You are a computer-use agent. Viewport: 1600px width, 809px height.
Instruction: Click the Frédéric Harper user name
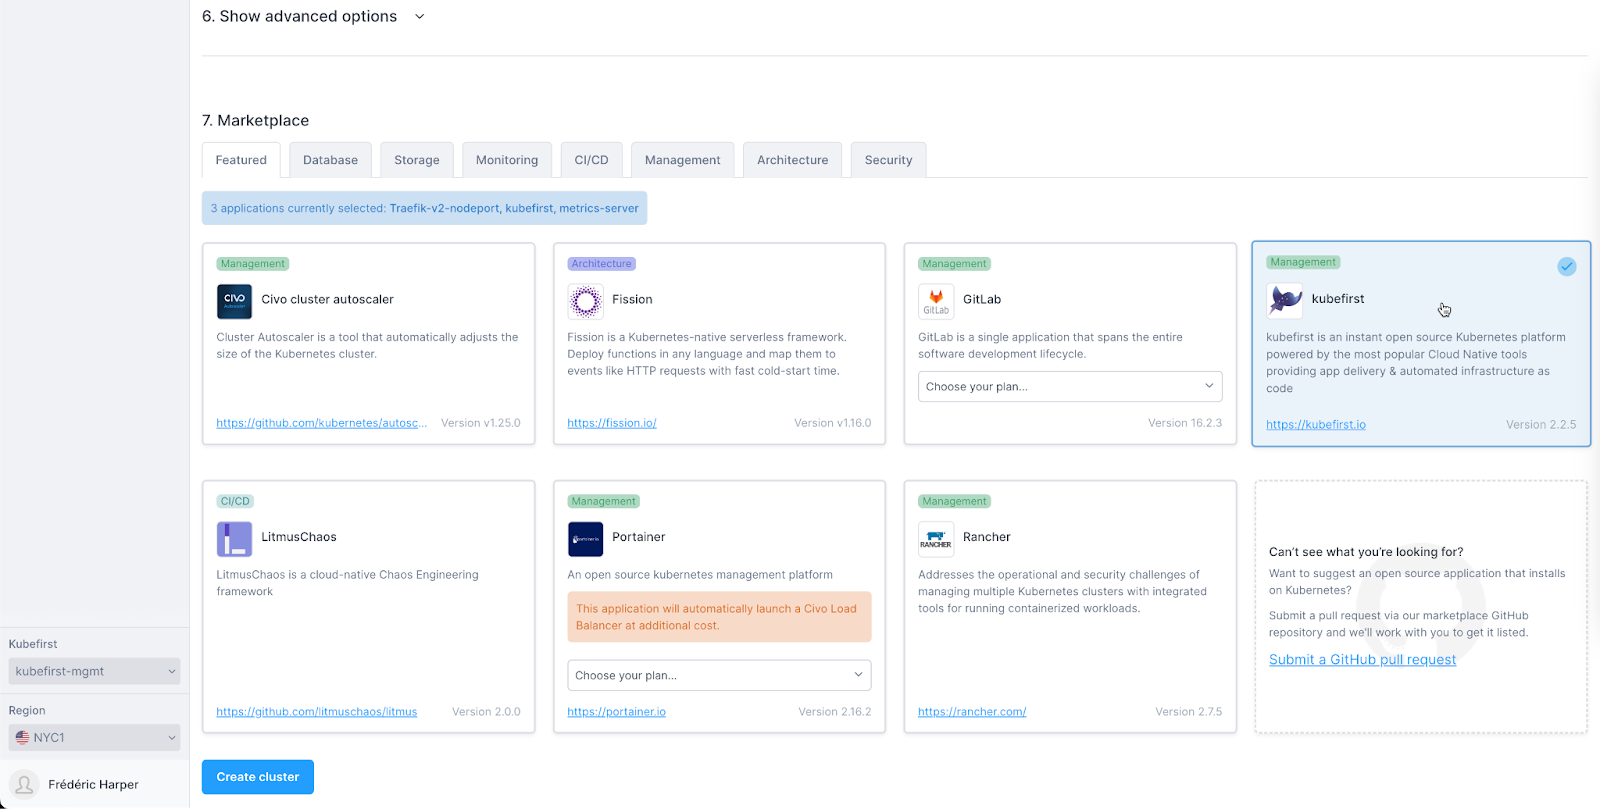coord(93,785)
